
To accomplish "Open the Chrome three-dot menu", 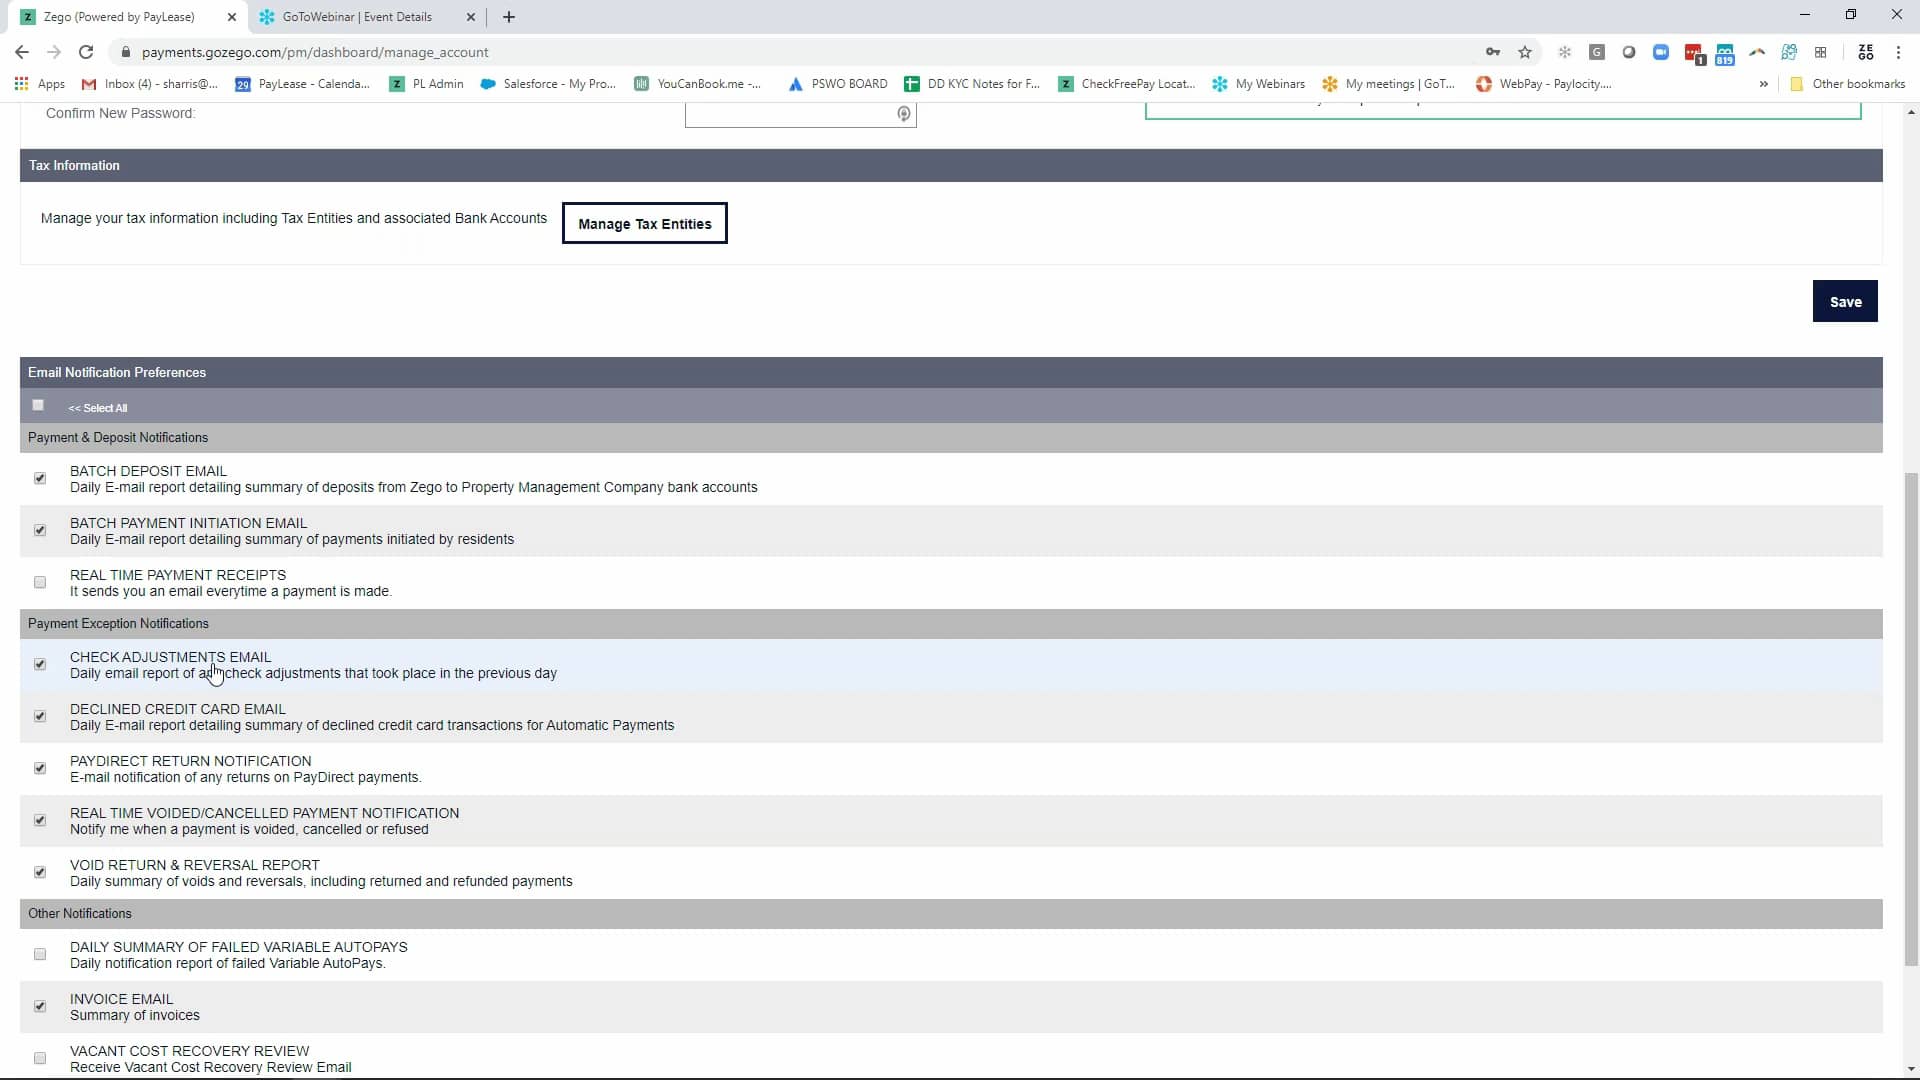I will pyautogui.click(x=1899, y=52).
